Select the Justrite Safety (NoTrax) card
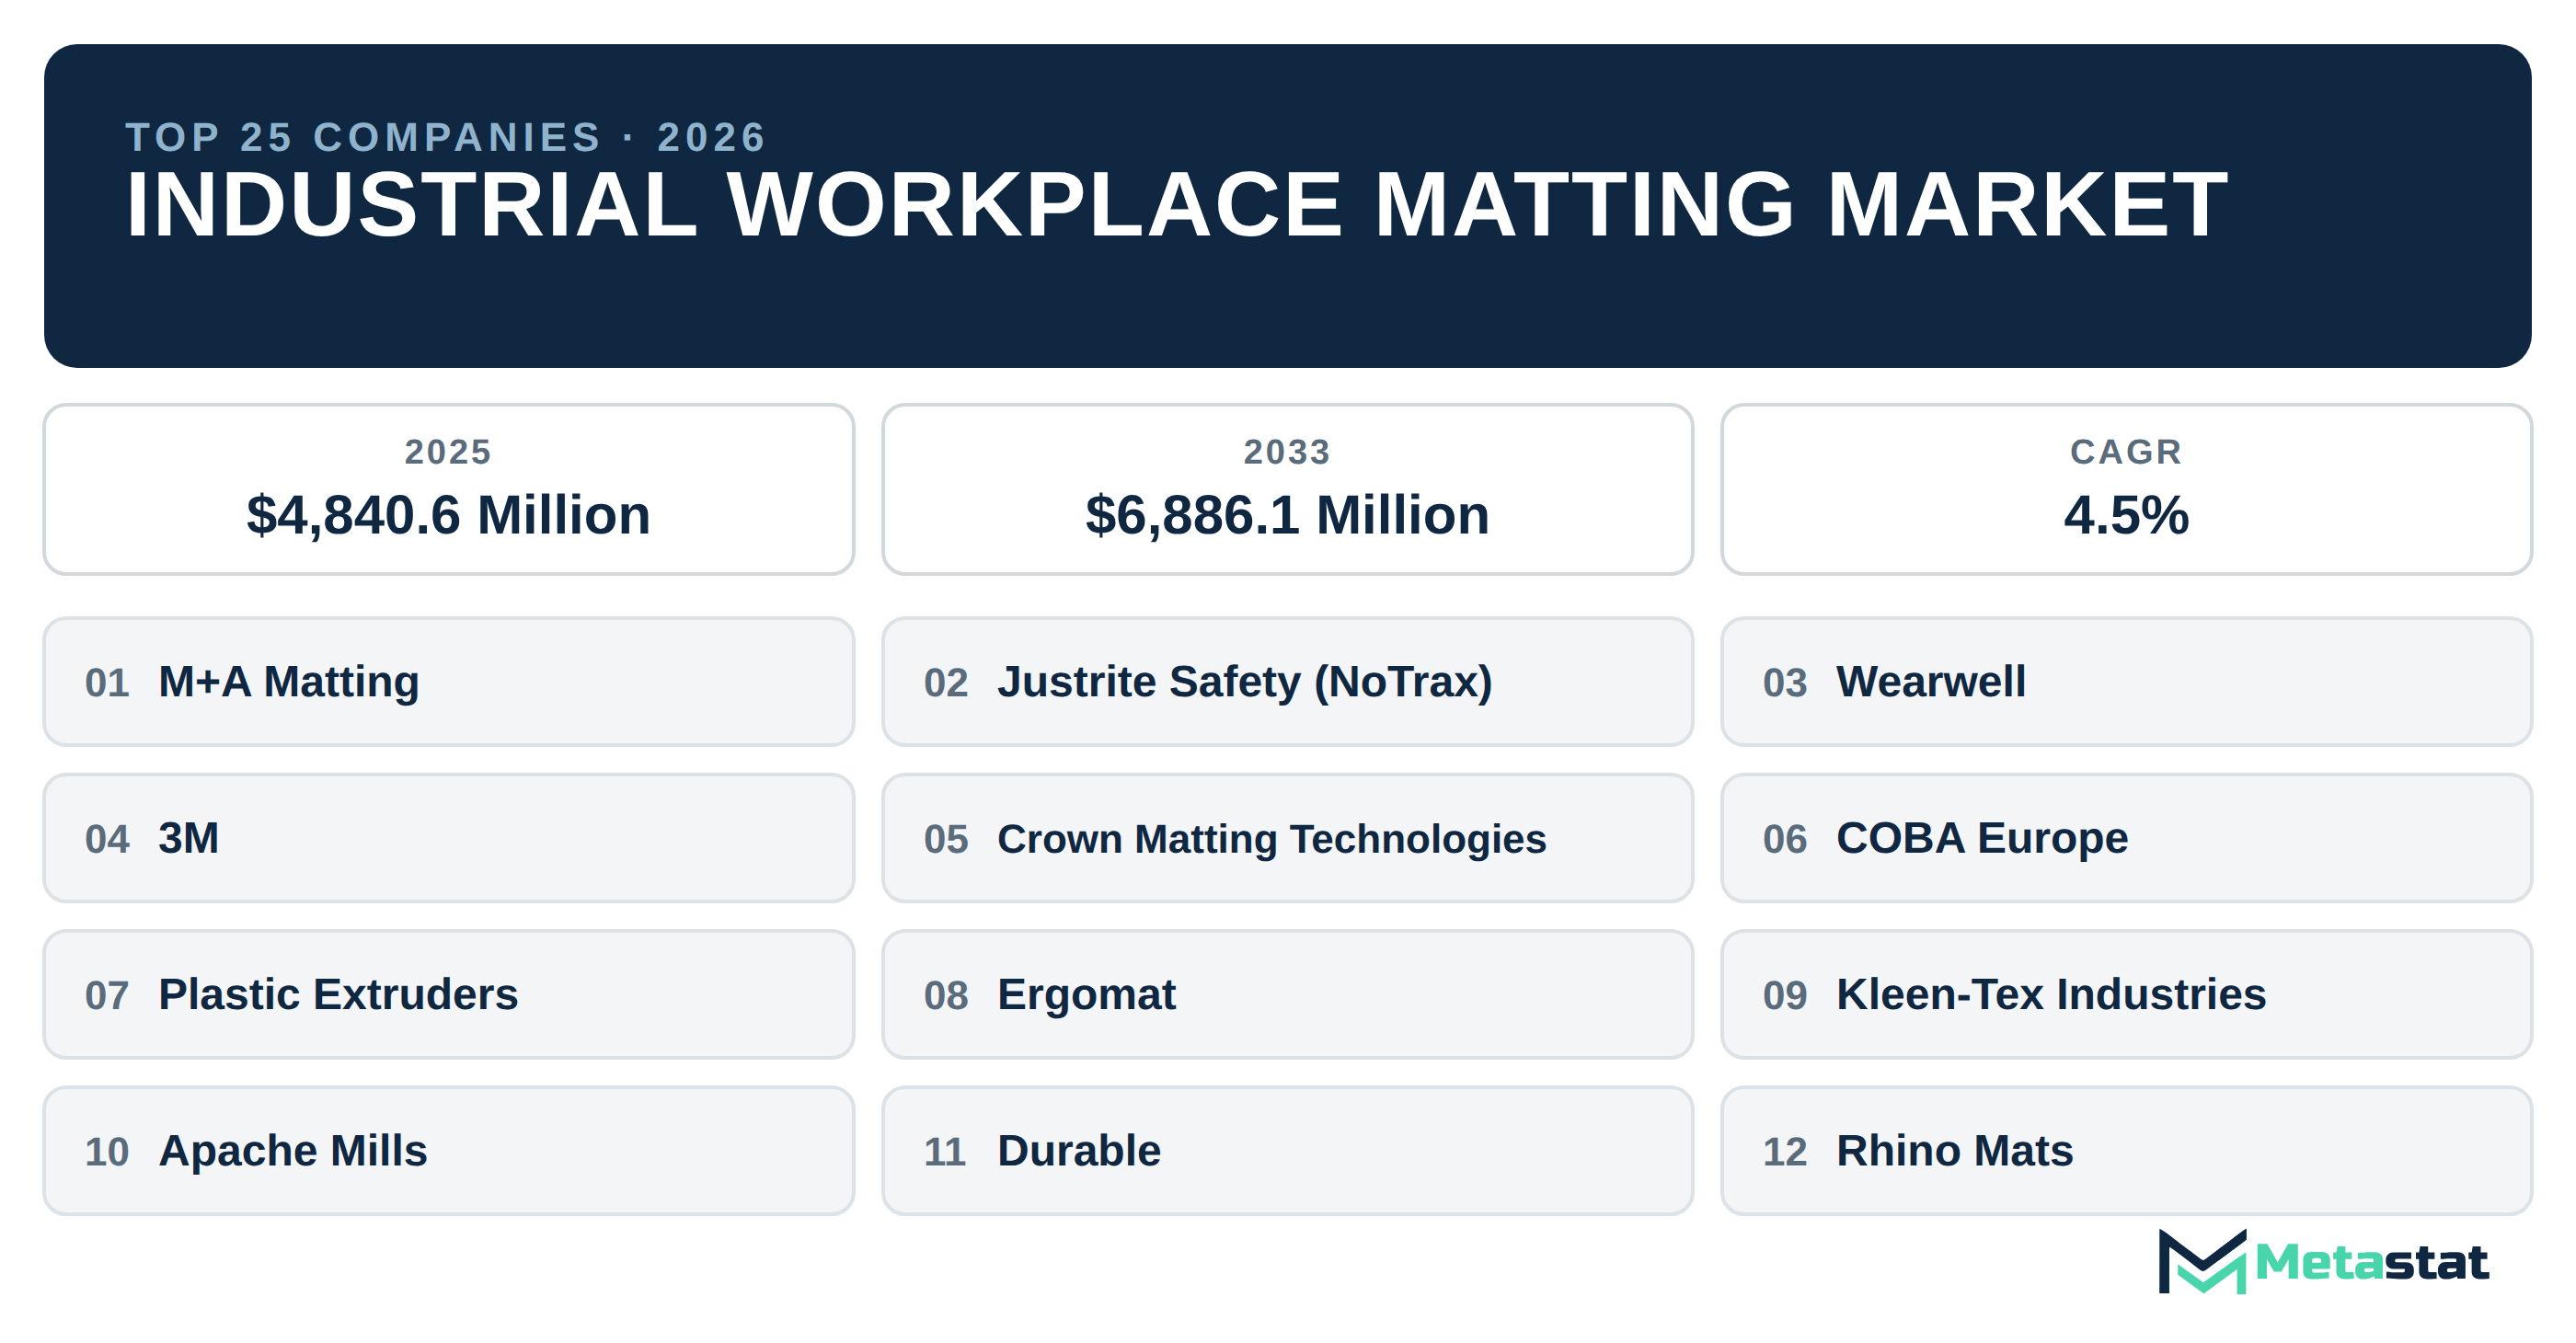2576x1343 pixels. pos(1287,682)
